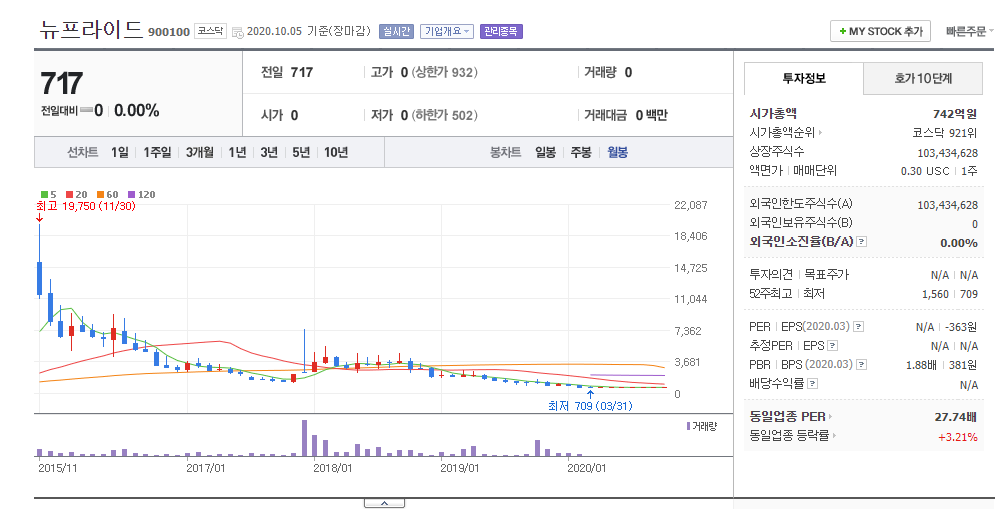
Task: Click help icon next to 추정PER EPS
Action: pyautogui.click(x=832, y=346)
